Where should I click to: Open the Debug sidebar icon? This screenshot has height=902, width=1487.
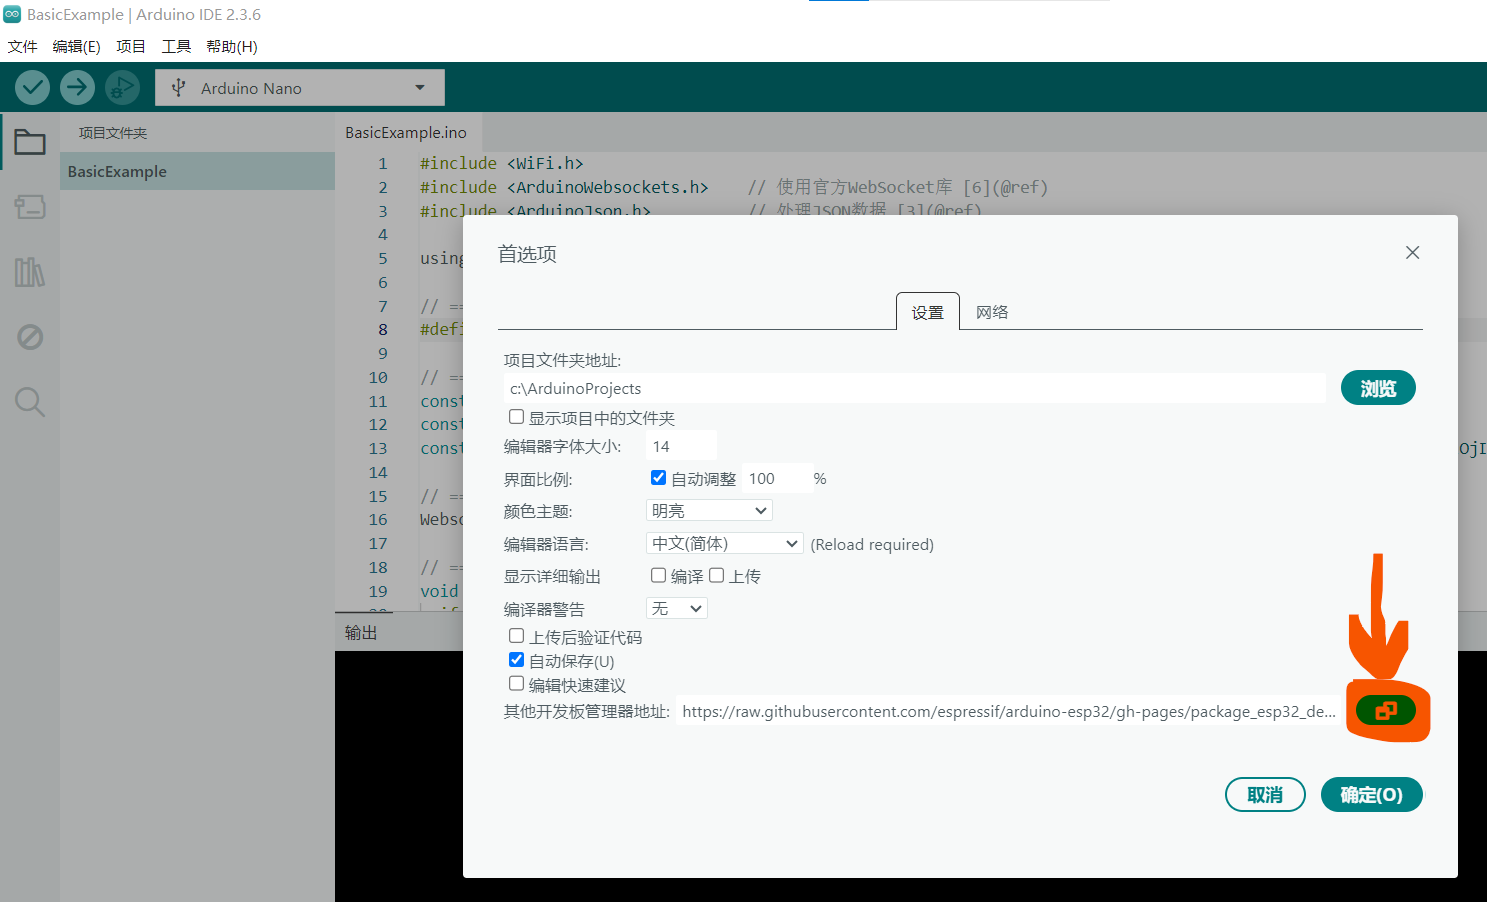[x=30, y=337]
